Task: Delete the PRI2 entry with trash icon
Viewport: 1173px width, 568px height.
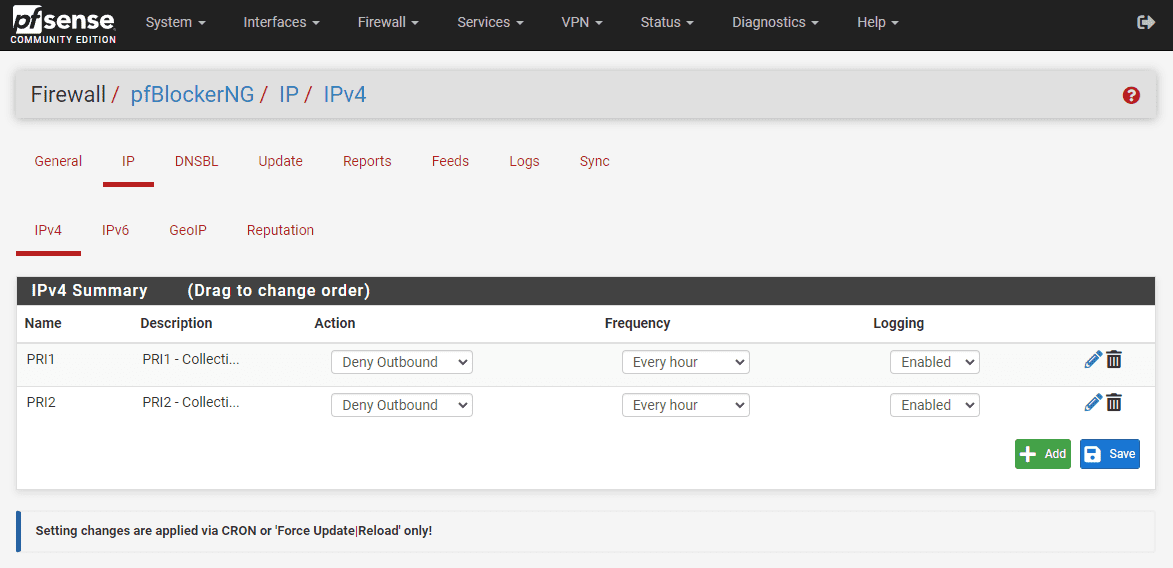Action: click(x=1114, y=403)
